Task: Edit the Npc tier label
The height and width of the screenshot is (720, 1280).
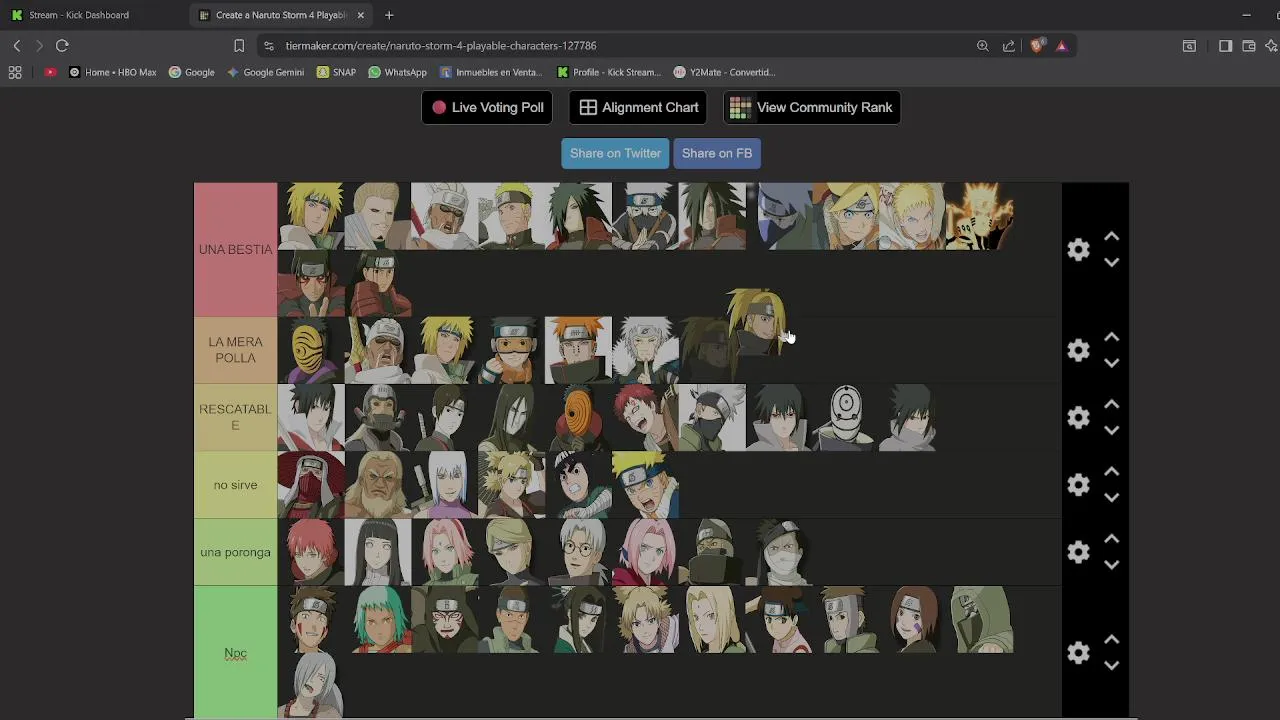Action: 235,653
